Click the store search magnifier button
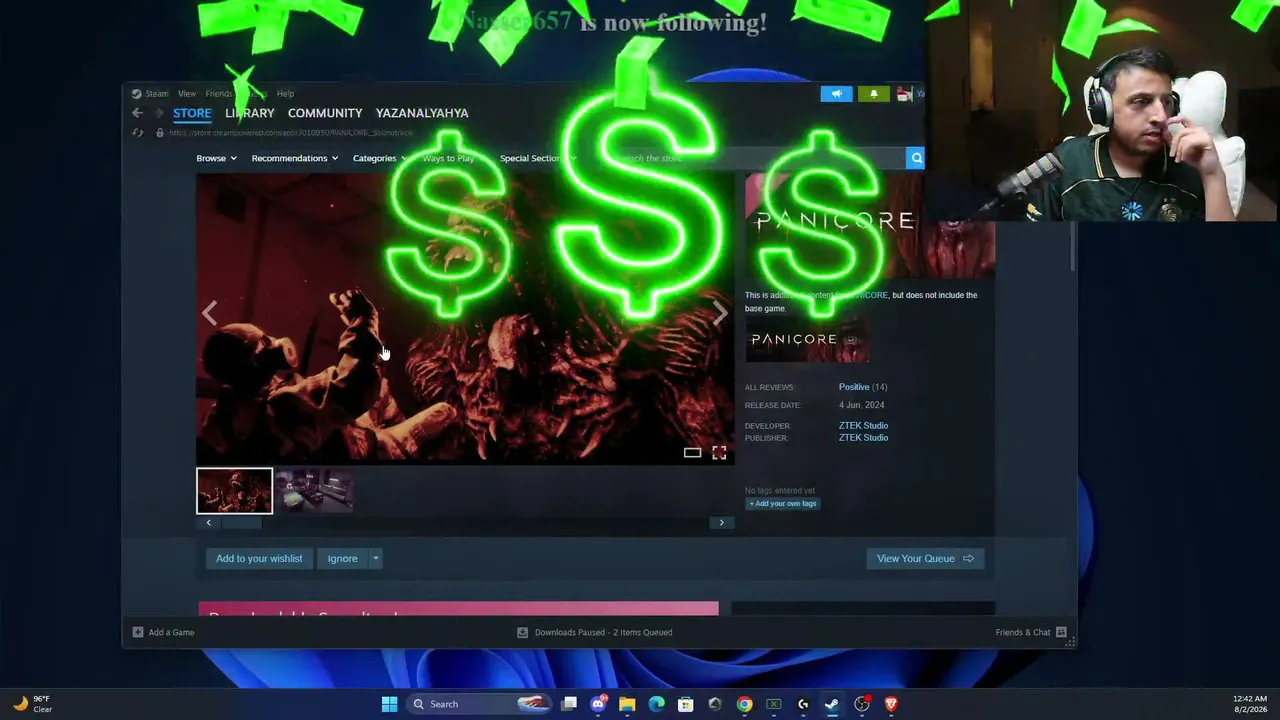 coord(915,158)
